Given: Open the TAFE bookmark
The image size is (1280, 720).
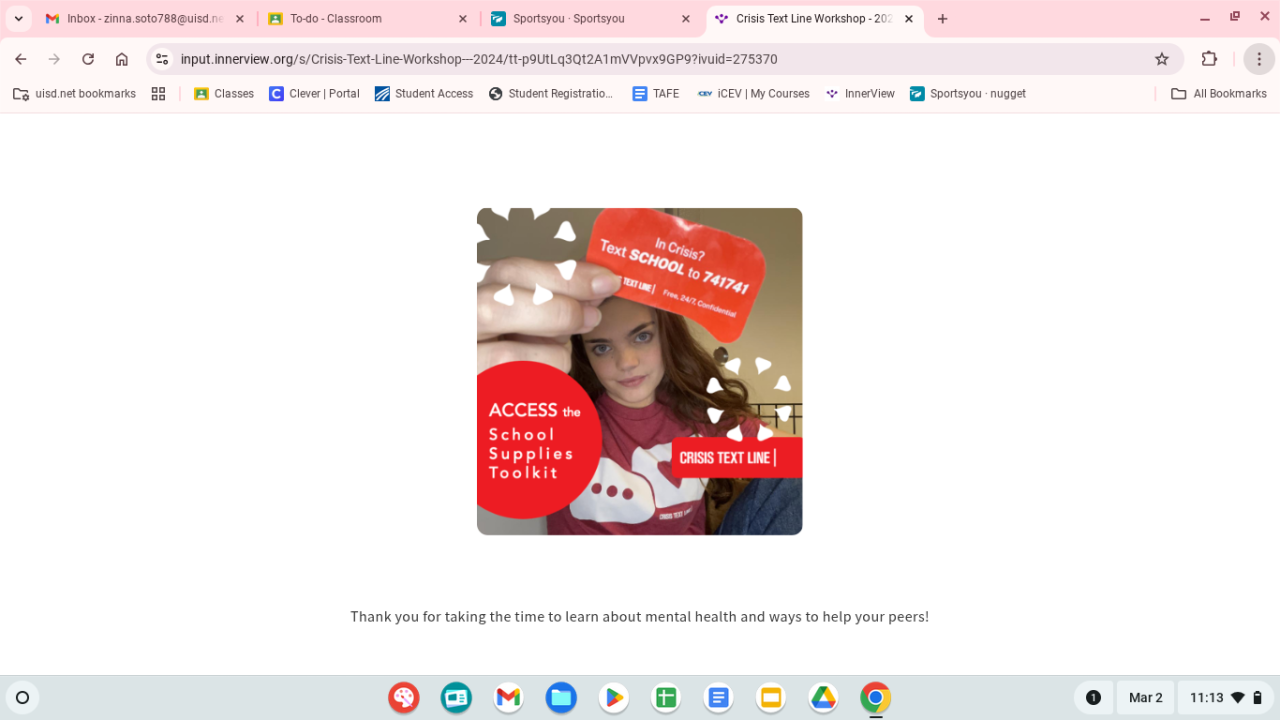Looking at the screenshot, I should (656, 94).
